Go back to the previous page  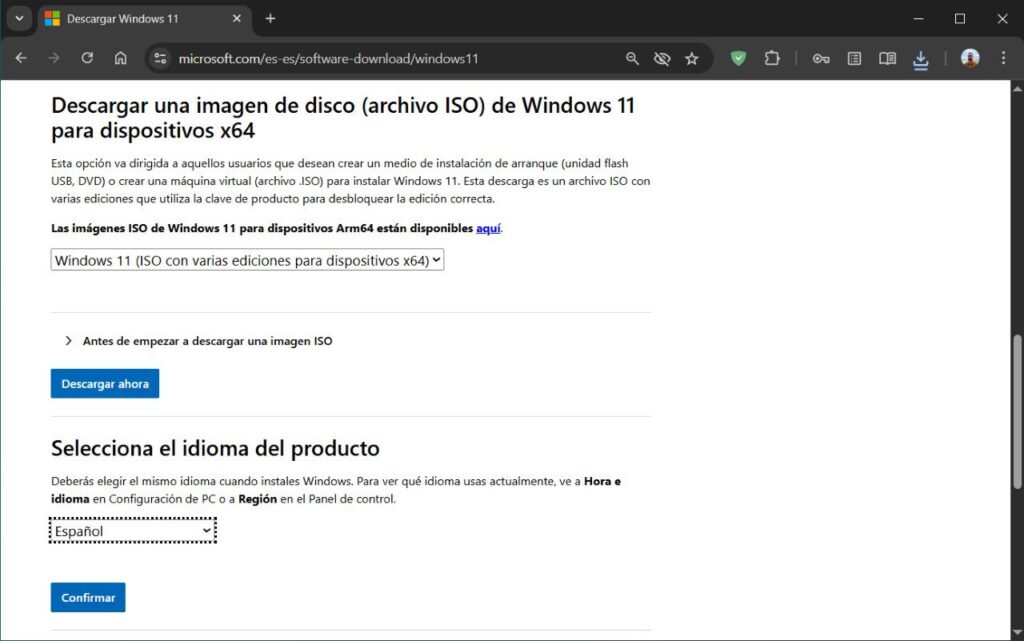pyautogui.click(x=21, y=58)
